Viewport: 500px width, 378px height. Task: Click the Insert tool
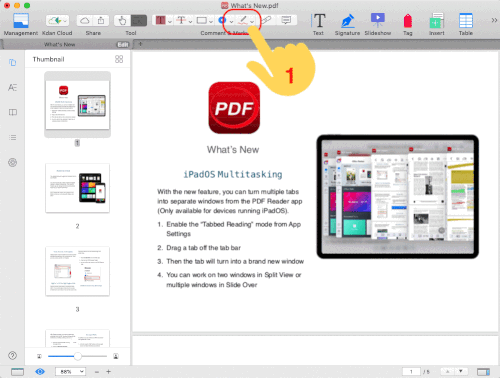pos(437,21)
